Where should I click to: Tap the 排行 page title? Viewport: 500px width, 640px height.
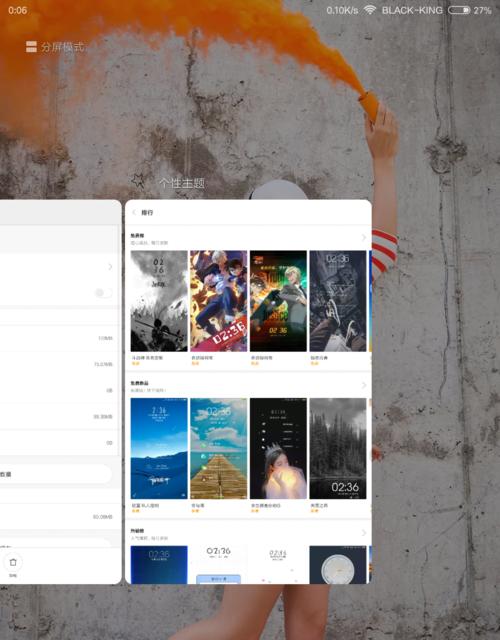pyautogui.click(x=147, y=213)
